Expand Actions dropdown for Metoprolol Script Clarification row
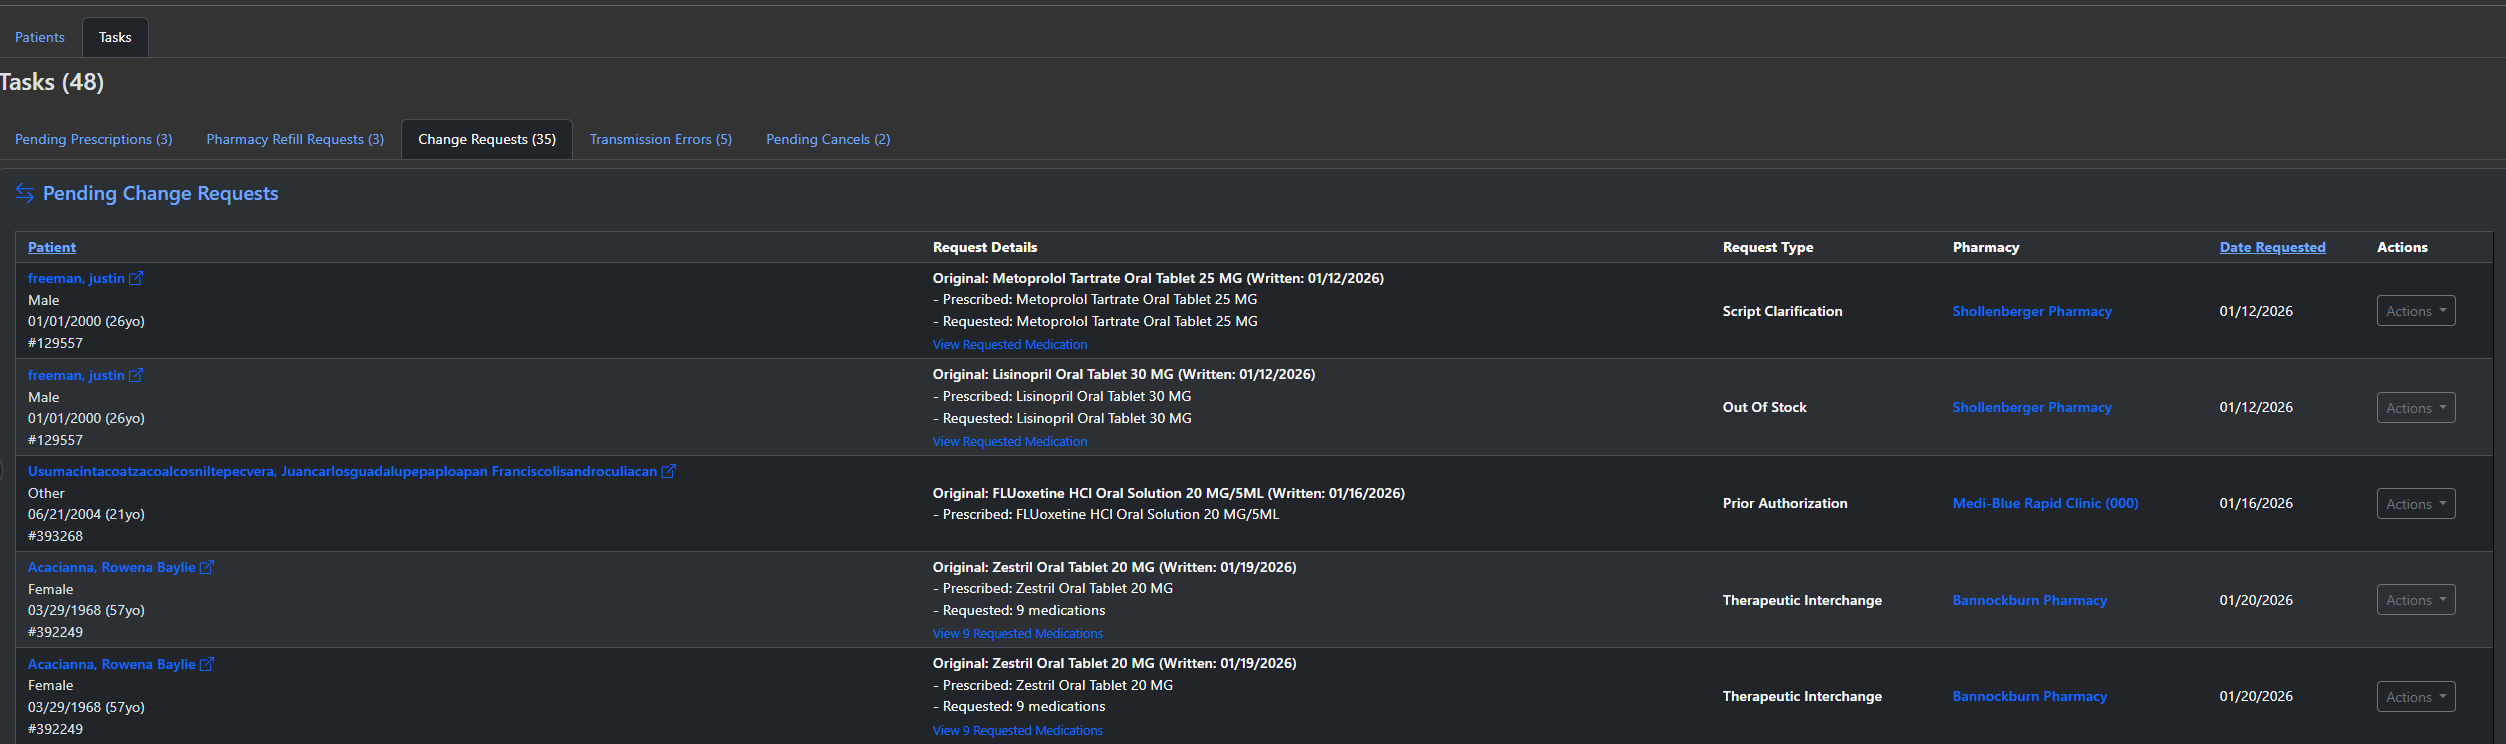 pos(2415,311)
